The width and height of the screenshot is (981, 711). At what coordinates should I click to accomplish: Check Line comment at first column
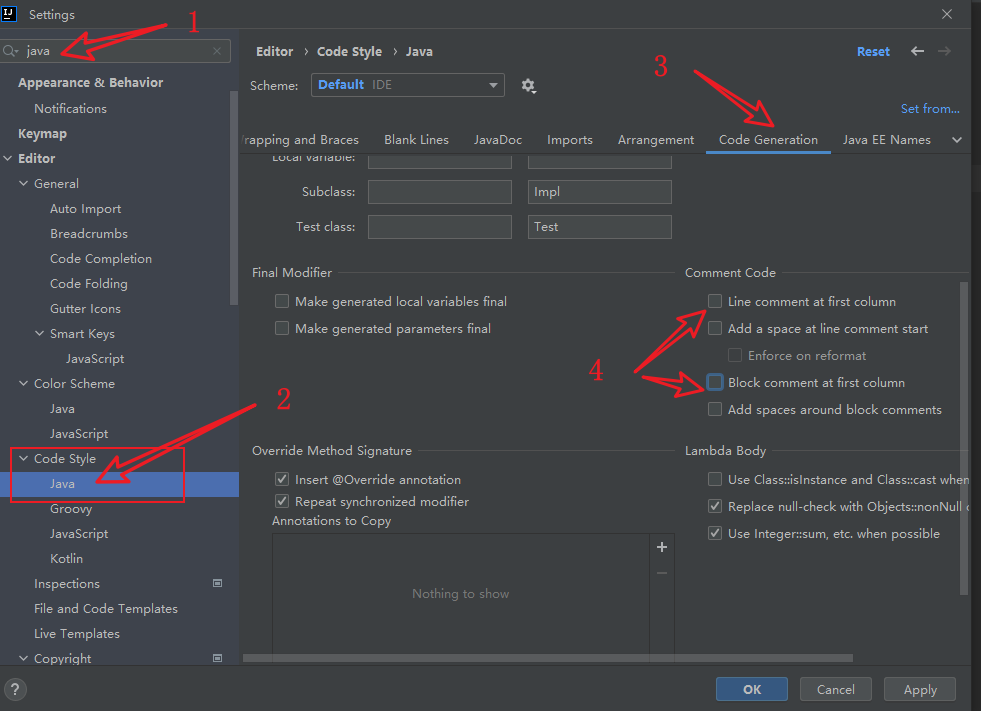click(714, 302)
